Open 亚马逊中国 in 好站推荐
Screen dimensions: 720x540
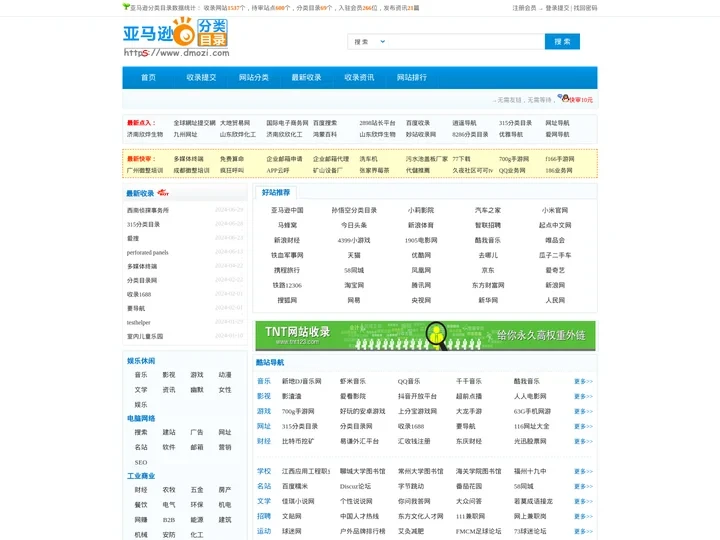(287, 210)
